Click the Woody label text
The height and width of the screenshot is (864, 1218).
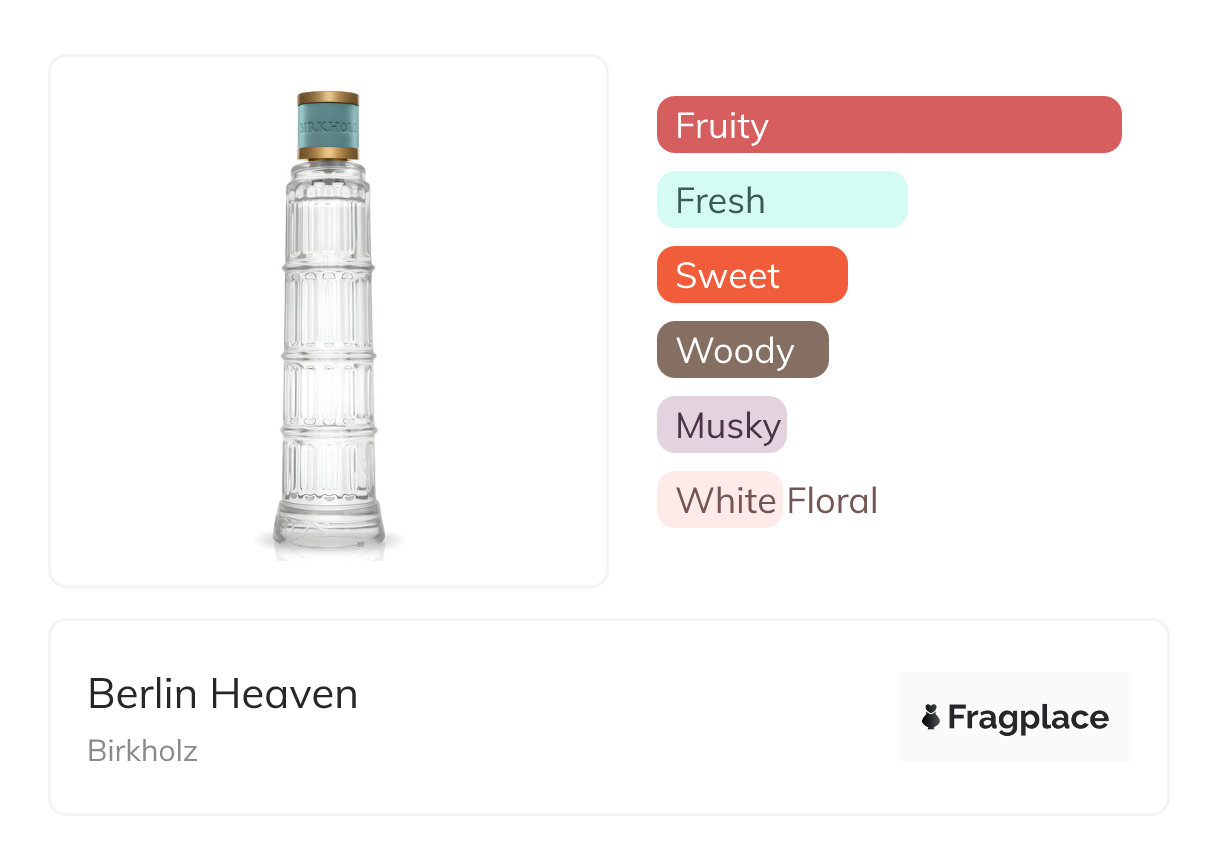tap(735, 351)
